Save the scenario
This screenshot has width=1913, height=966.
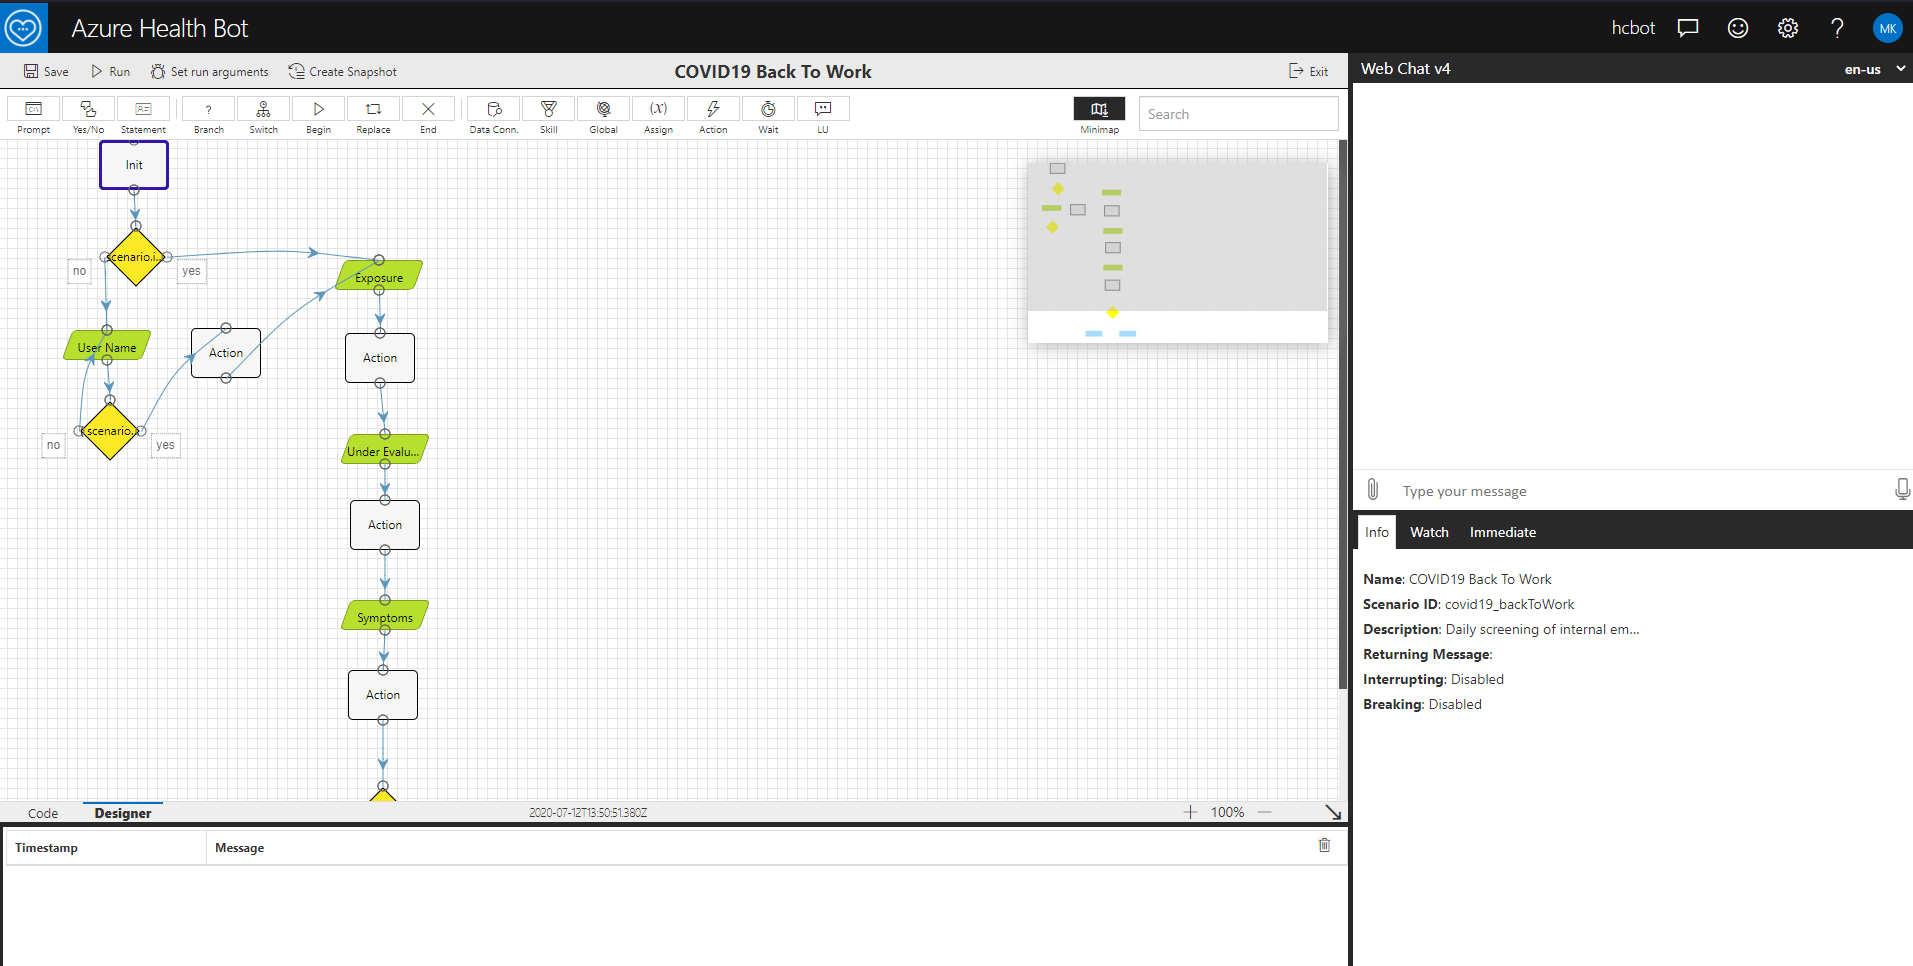[x=46, y=71]
